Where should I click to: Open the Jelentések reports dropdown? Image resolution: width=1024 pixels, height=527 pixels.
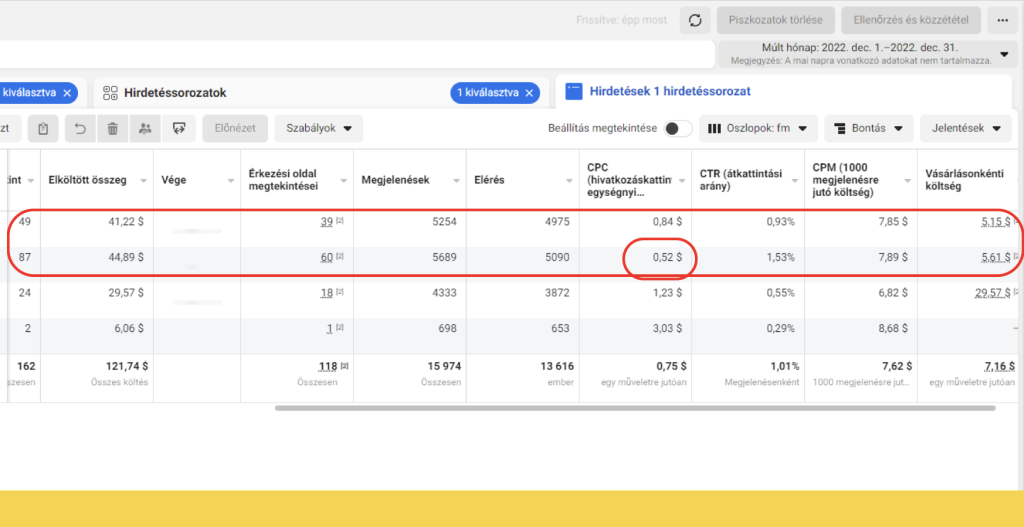point(965,128)
